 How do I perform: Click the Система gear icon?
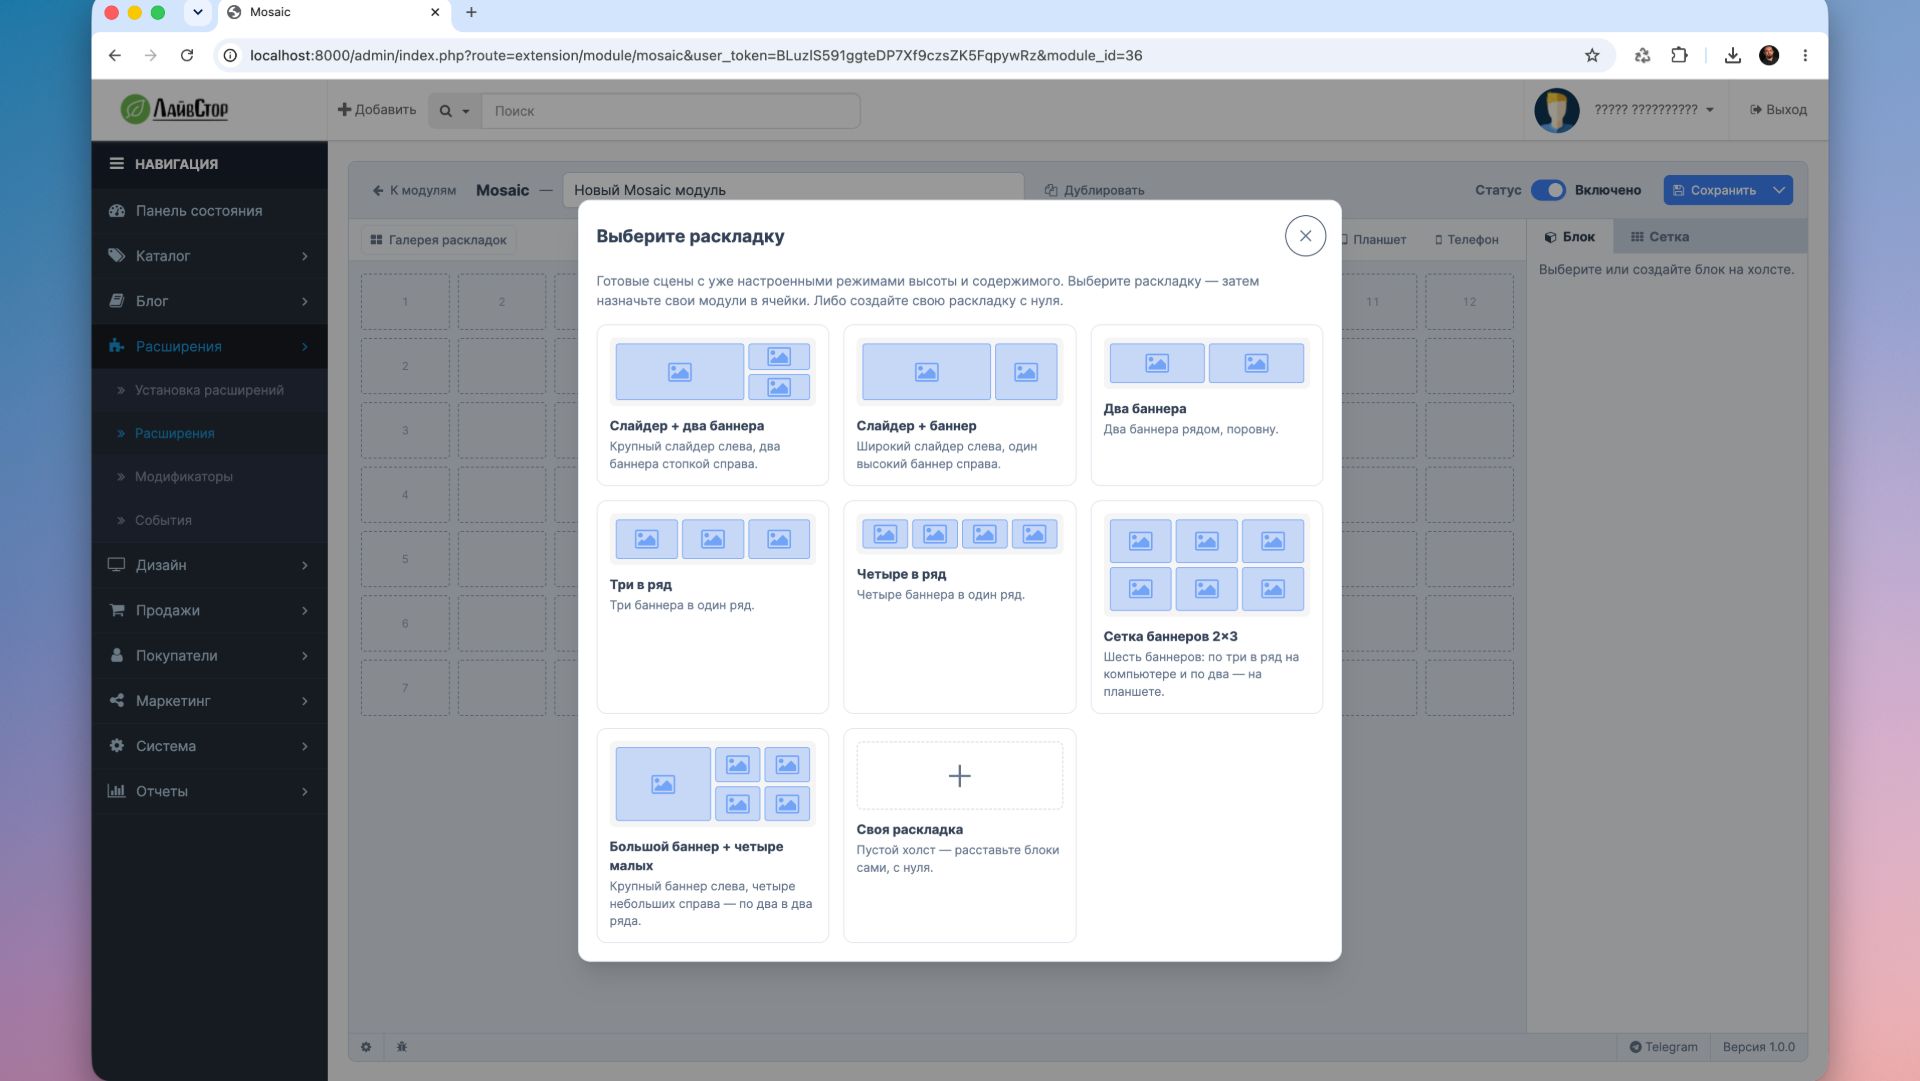(x=117, y=746)
